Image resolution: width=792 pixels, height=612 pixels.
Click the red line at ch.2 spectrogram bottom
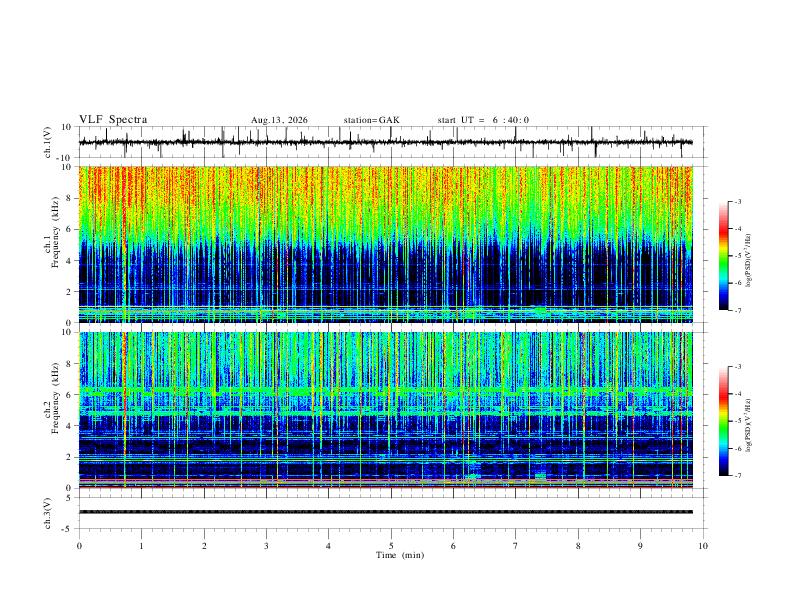[x=386, y=487]
